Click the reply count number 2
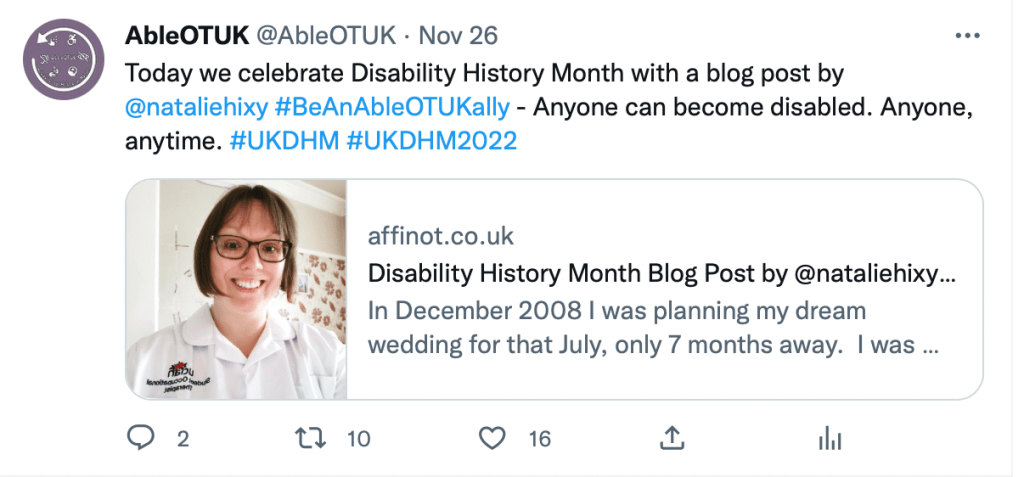 (183, 438)
